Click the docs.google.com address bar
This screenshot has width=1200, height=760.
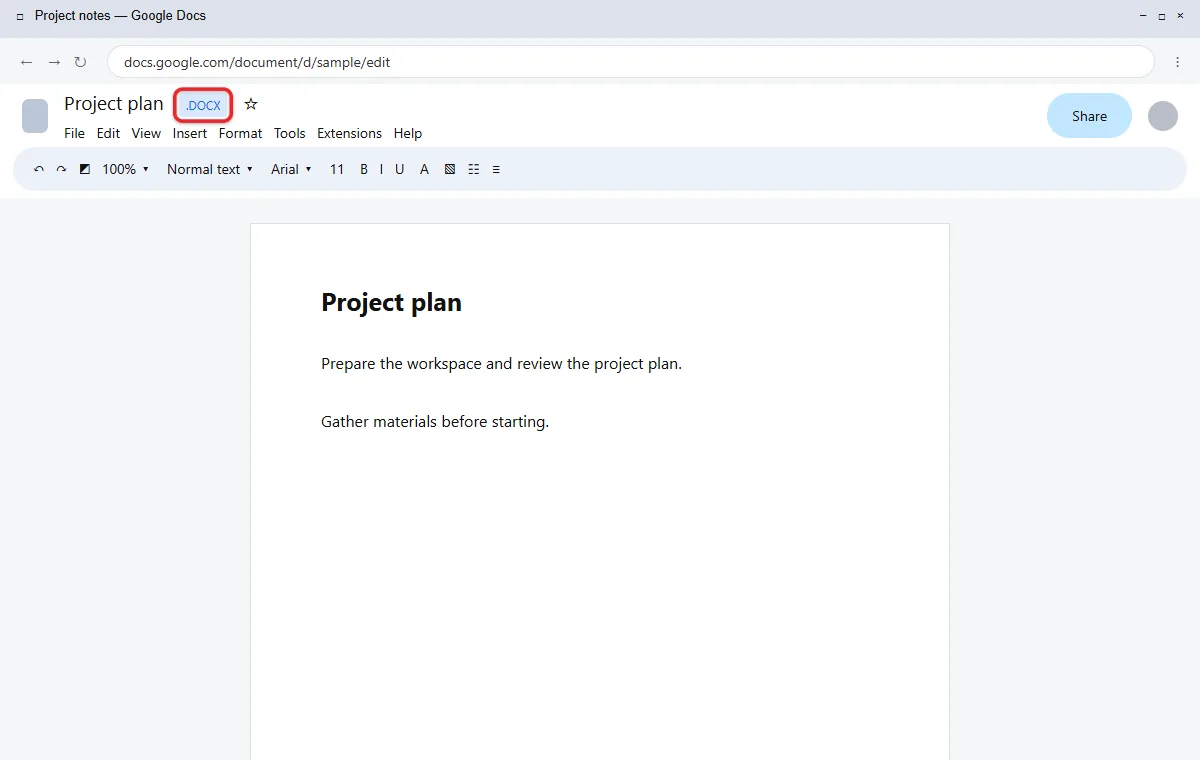[x=631, y=62]
